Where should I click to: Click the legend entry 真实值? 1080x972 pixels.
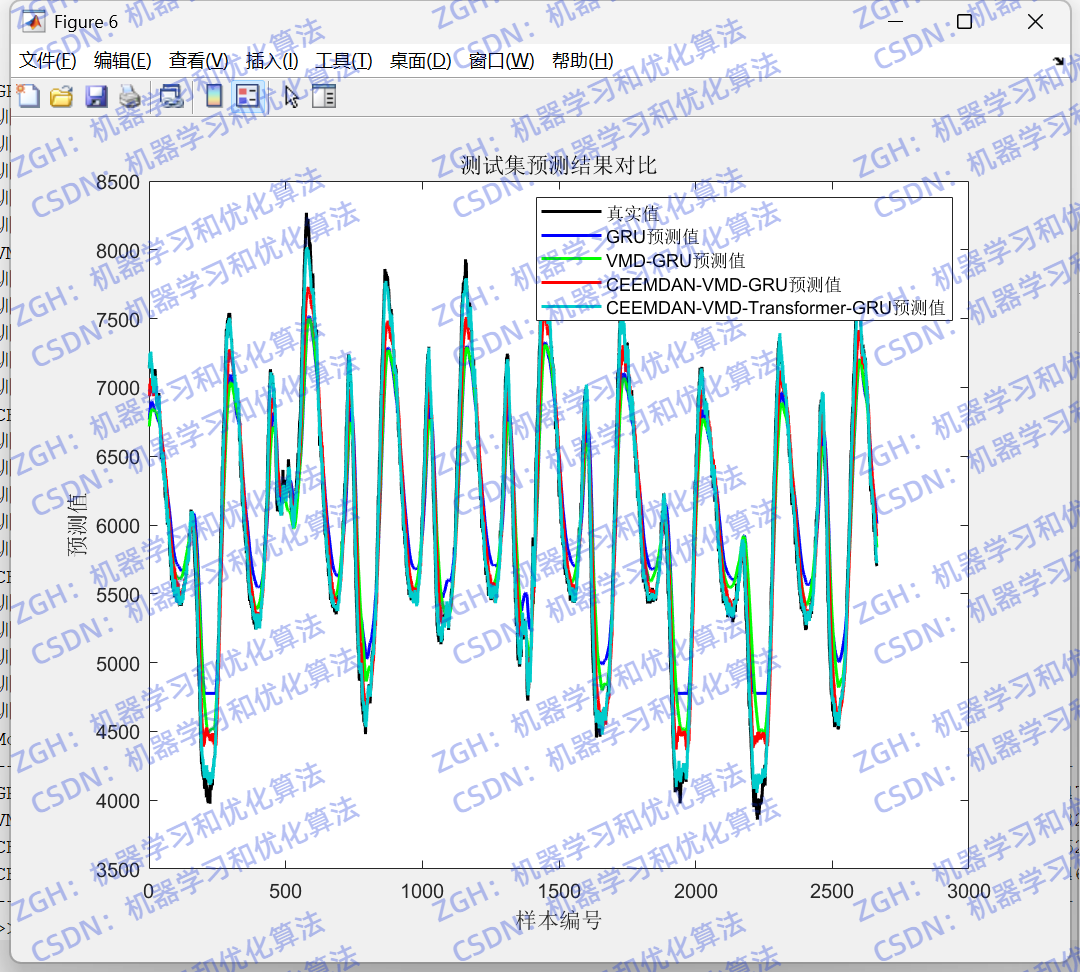tap(632, 214)
